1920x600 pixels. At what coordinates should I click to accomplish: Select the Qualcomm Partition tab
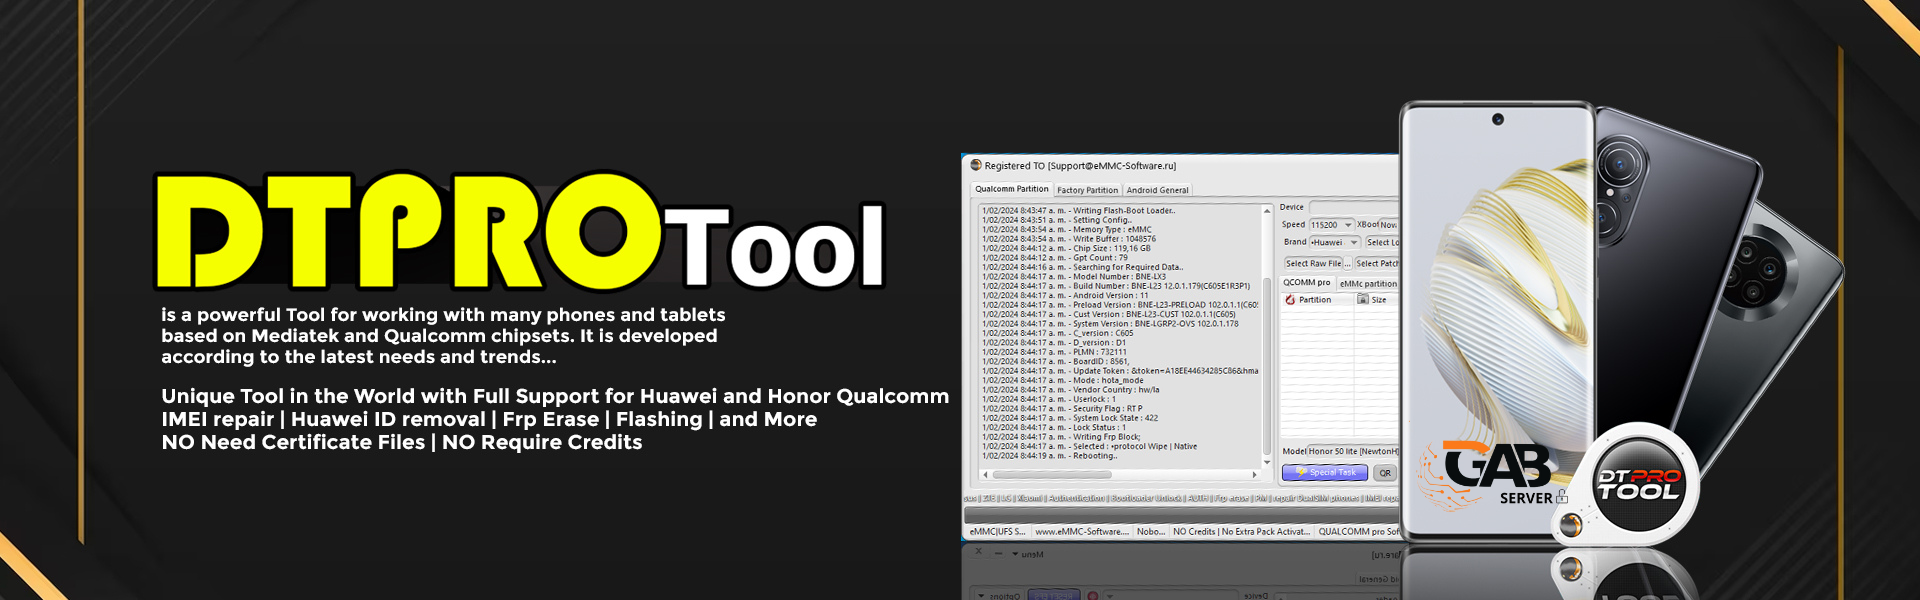coord(1011,189)
